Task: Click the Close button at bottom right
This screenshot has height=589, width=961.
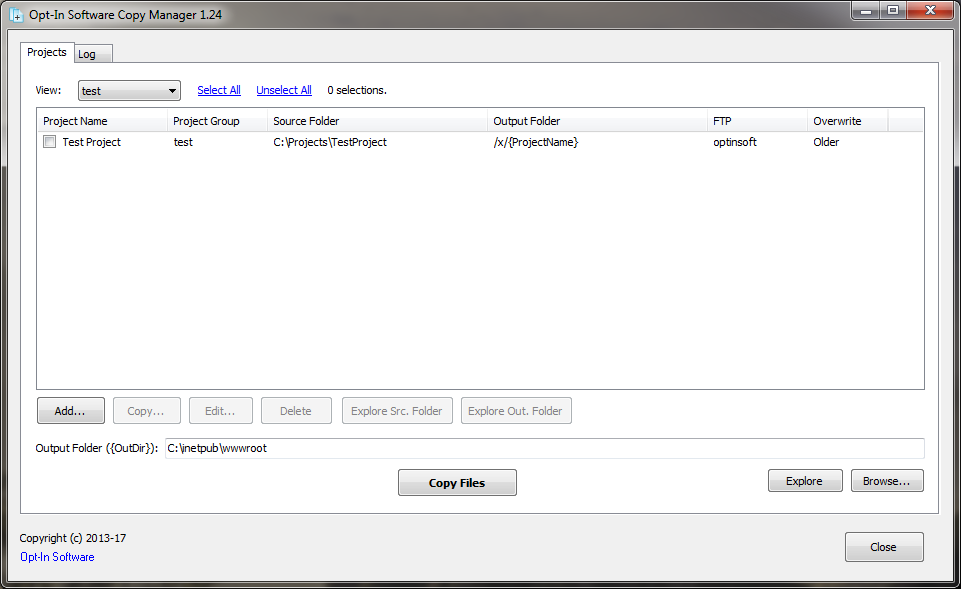Action: tap(883, 547)
